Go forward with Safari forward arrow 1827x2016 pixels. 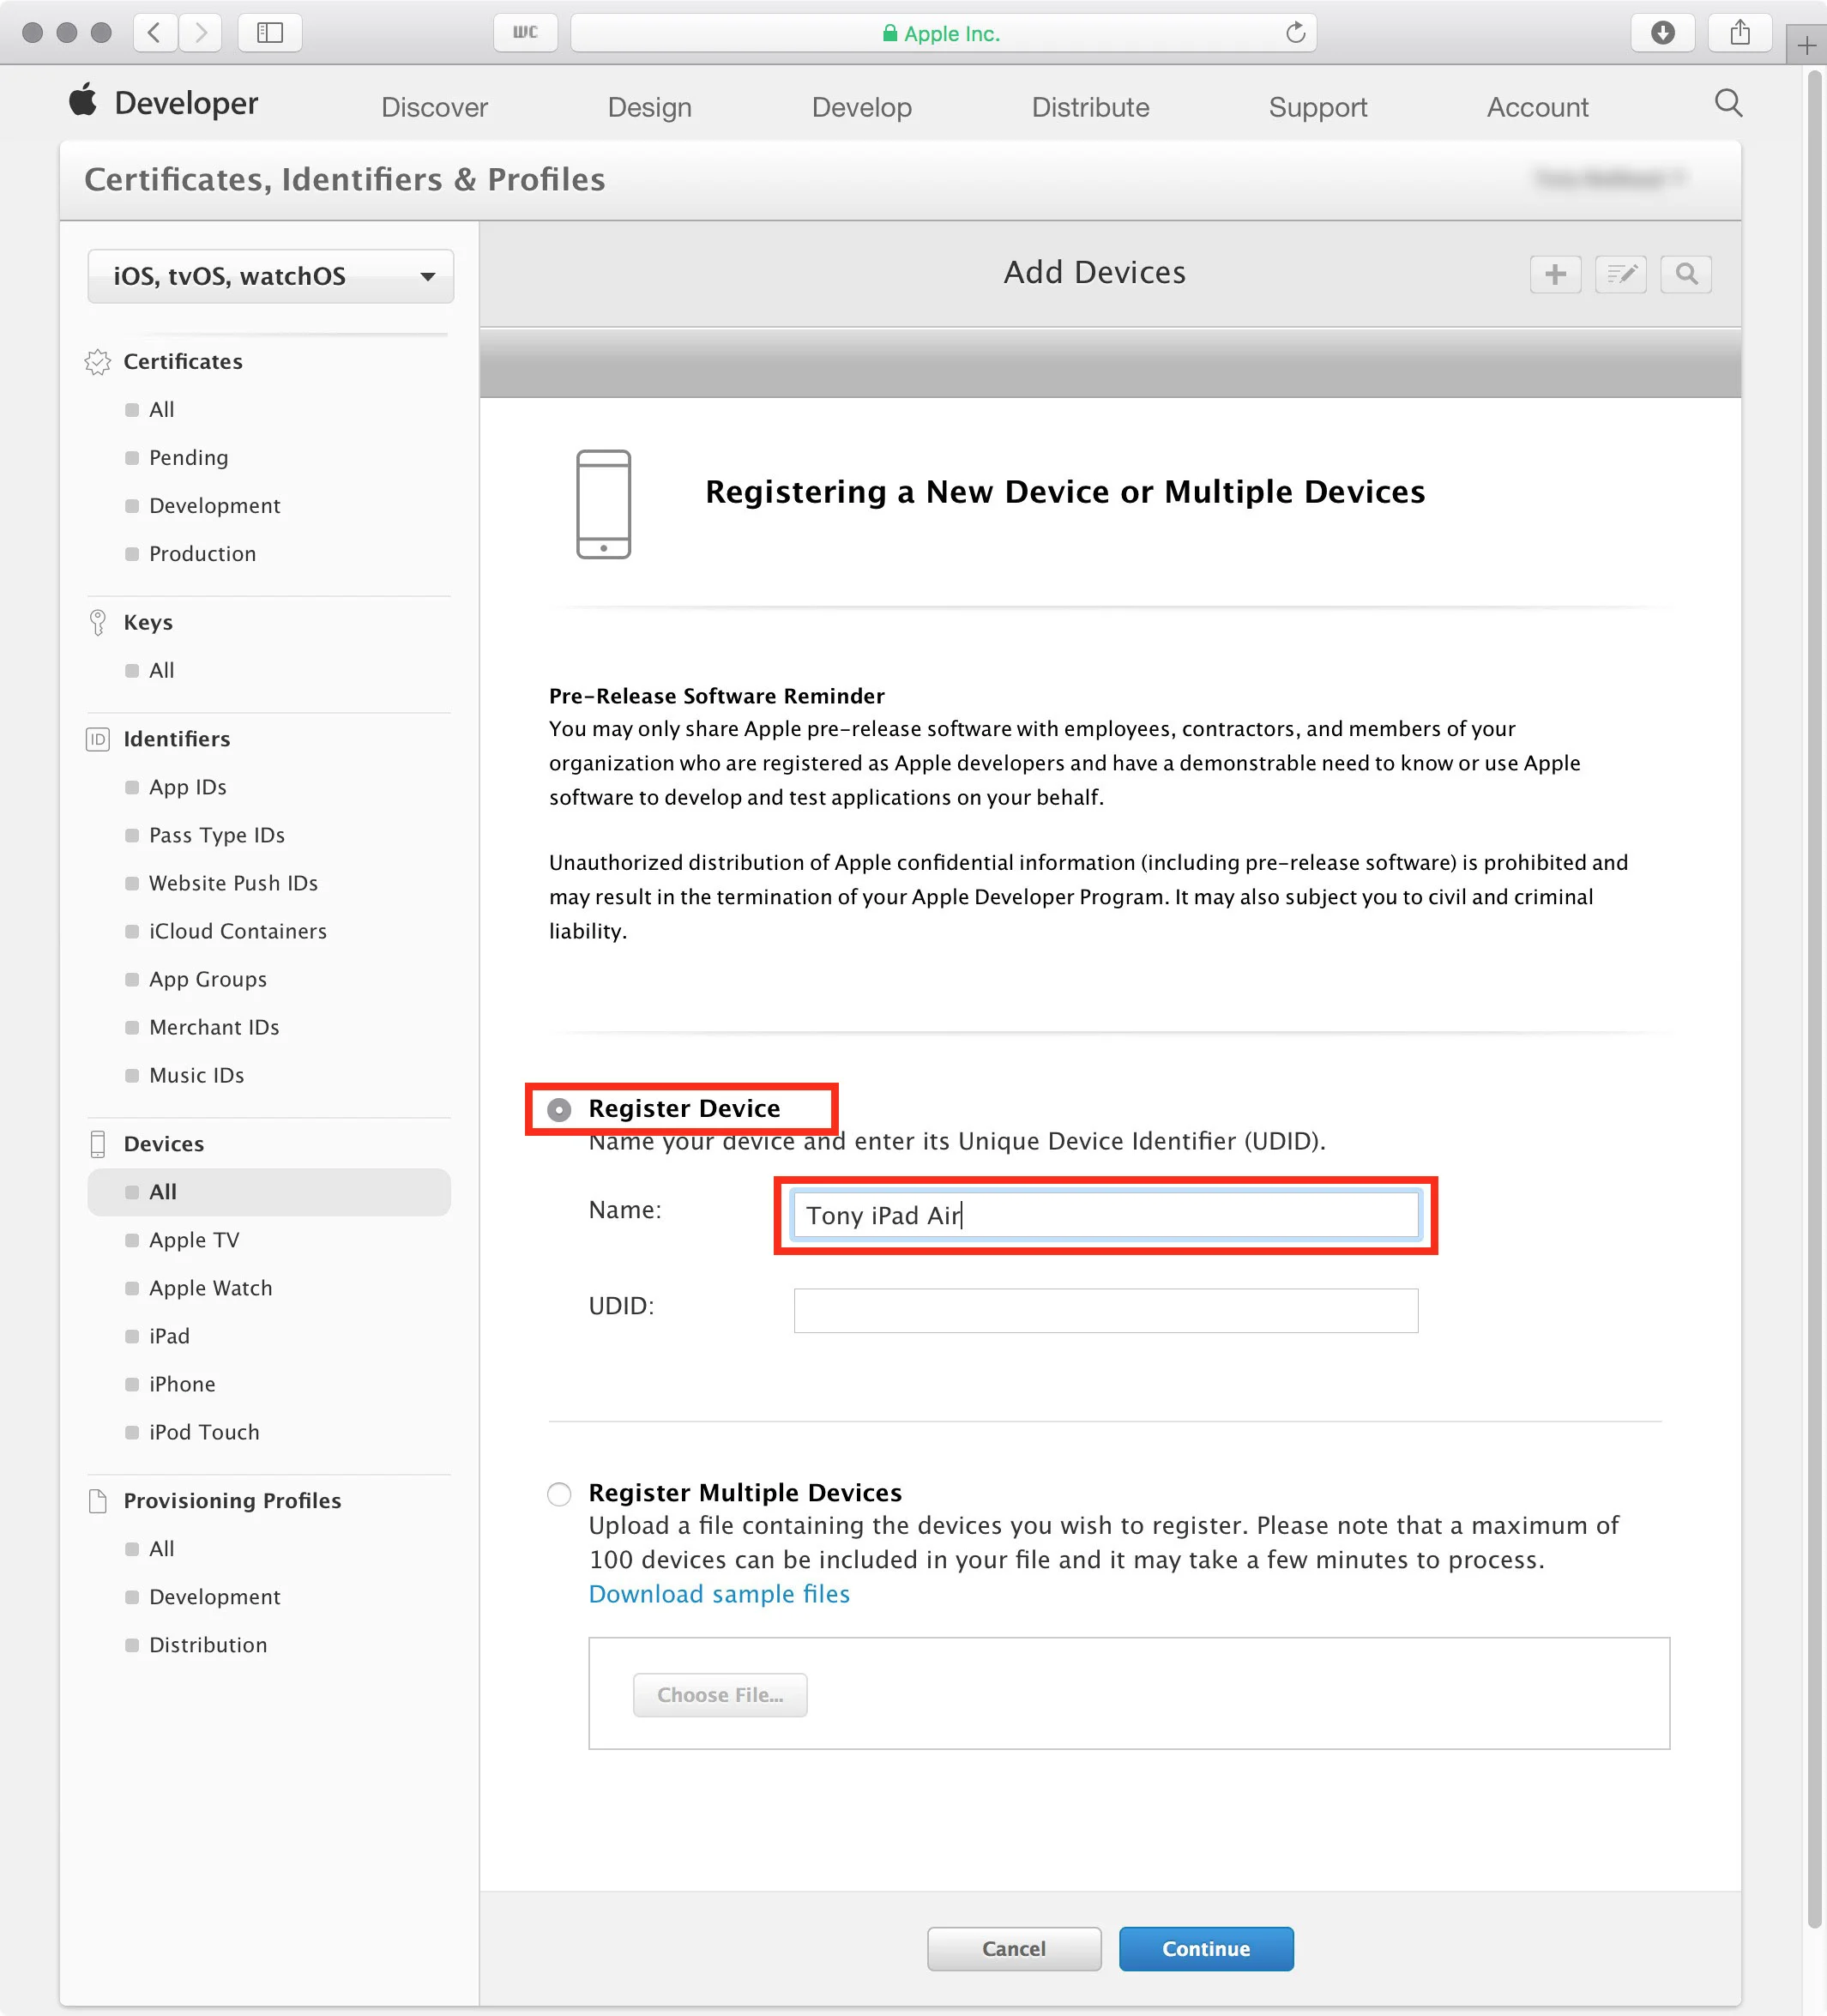(200, 33)
